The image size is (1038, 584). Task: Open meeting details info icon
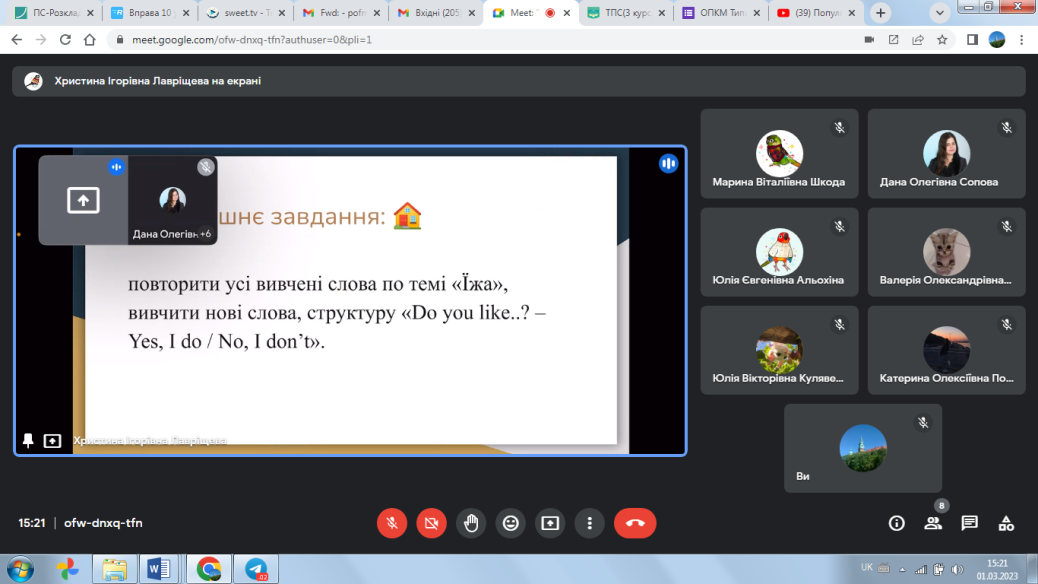pyautogui.click(x=896, y=523)
